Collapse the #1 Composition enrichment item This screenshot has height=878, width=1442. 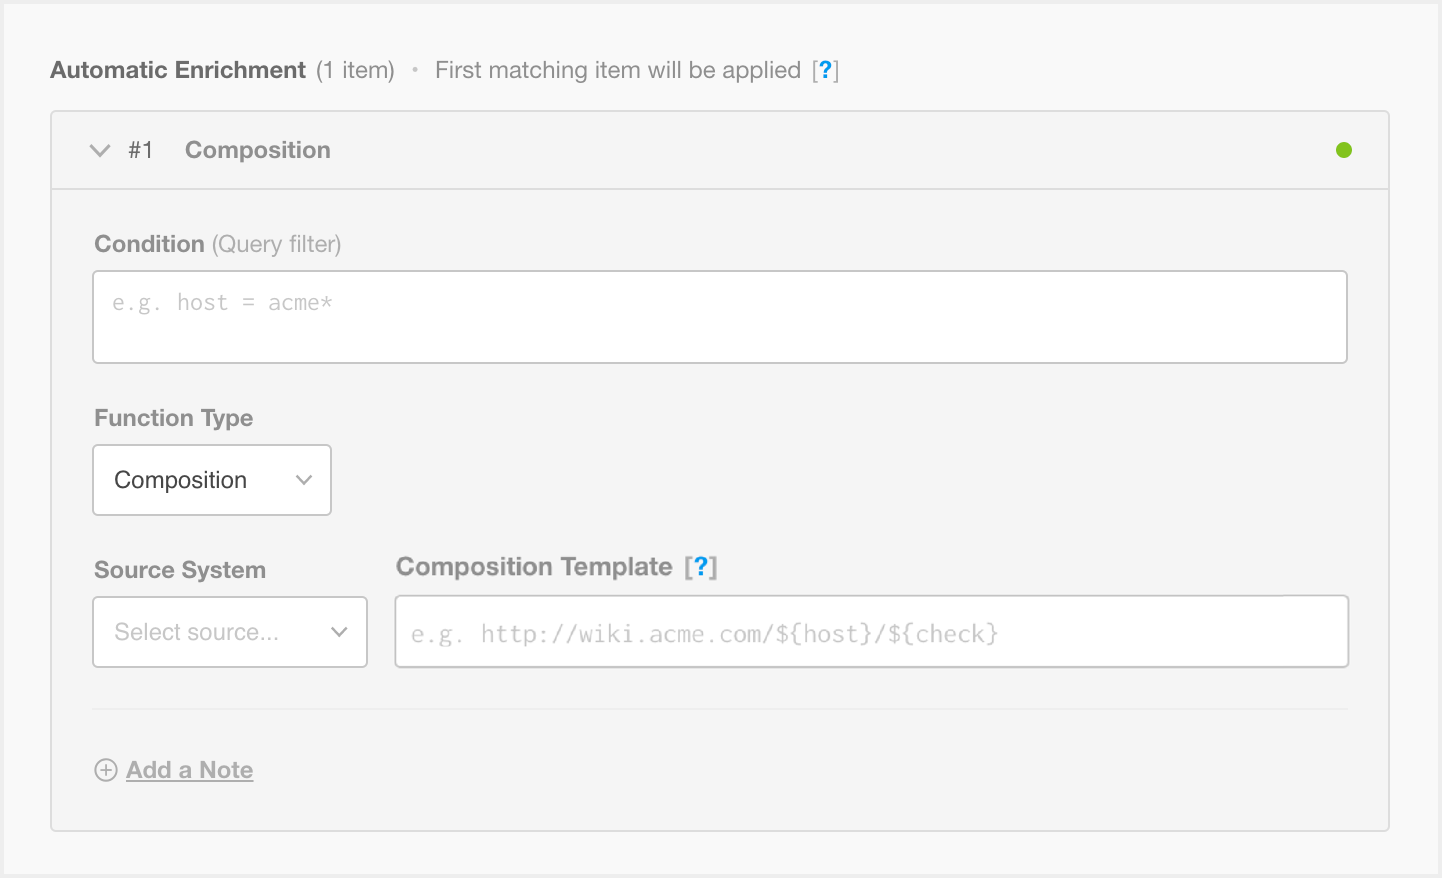click(99, 150)
